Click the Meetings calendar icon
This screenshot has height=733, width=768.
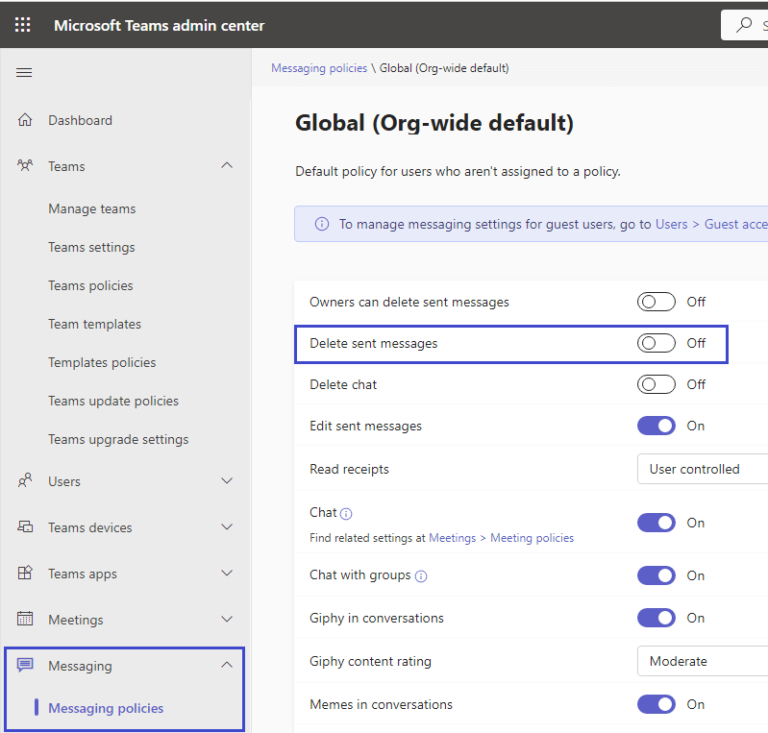tap(25, 619)
